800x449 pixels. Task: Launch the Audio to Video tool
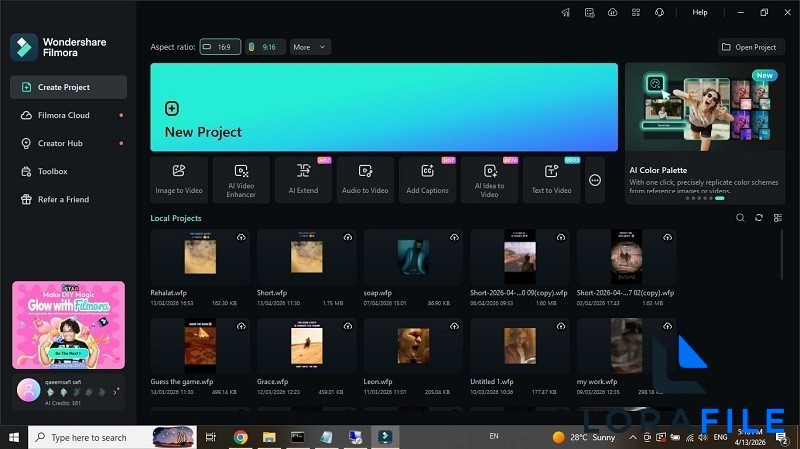(365, 180)
